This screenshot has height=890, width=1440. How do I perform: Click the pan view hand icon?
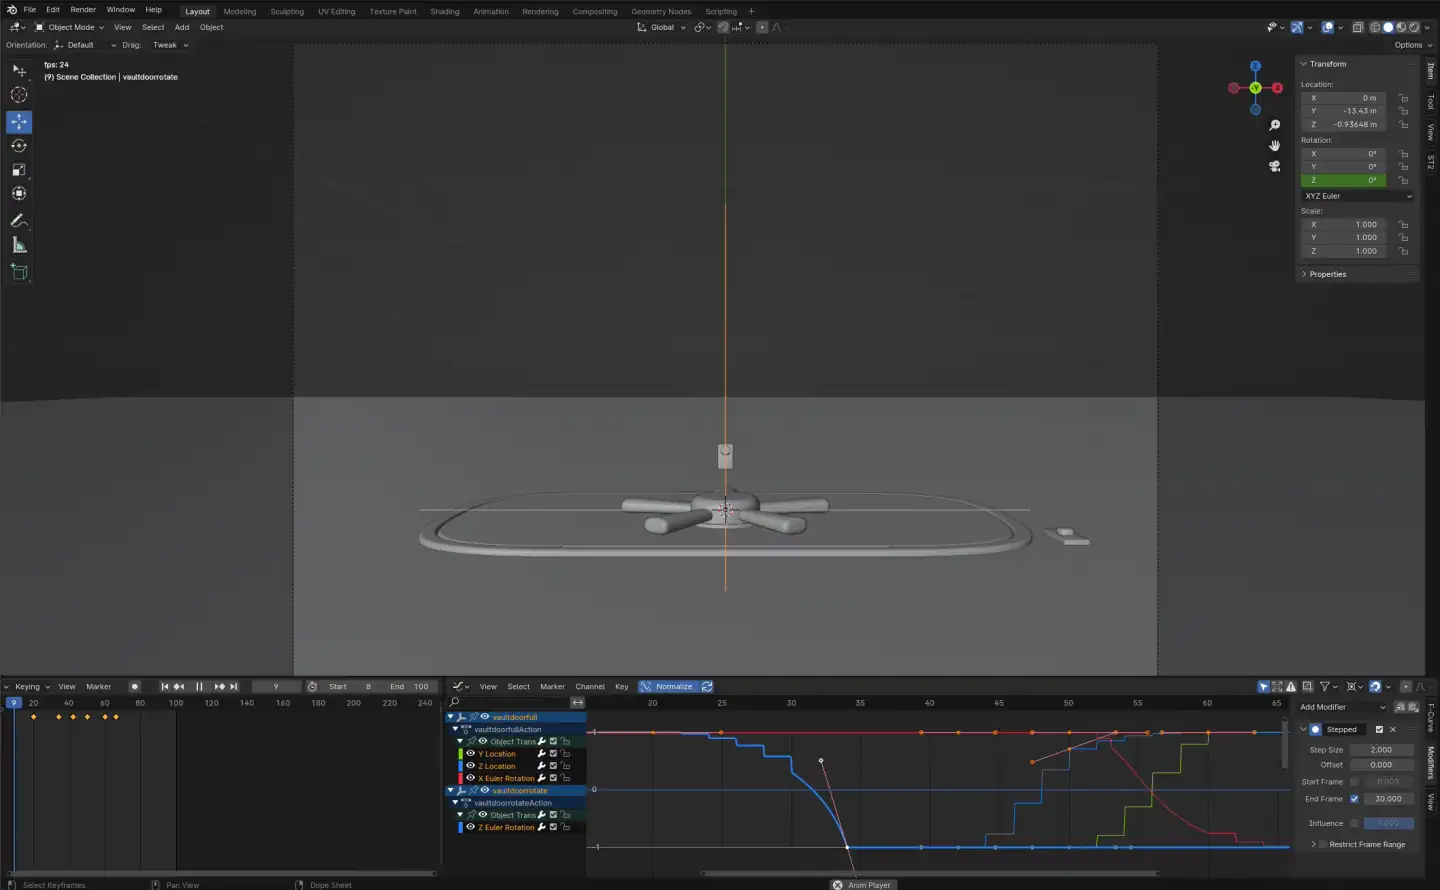(x=1274, y=146)
